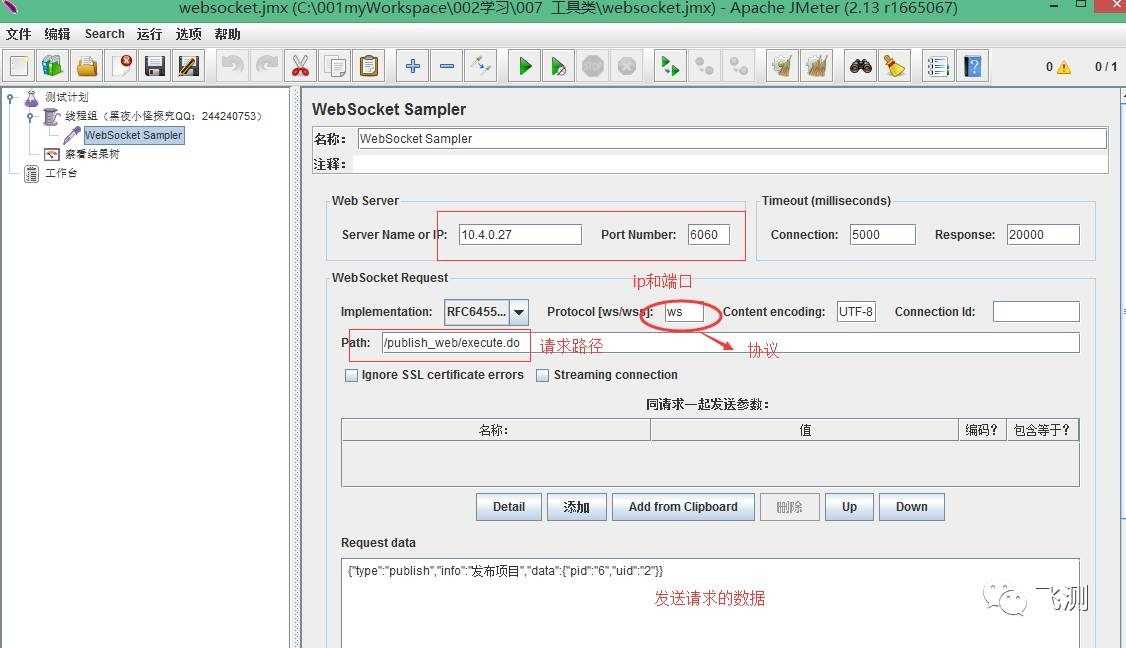This screenshot has width=1126, height=648.
Task: Click Connection timeout field
Action: pyautogui.click(x=883, y=235)
